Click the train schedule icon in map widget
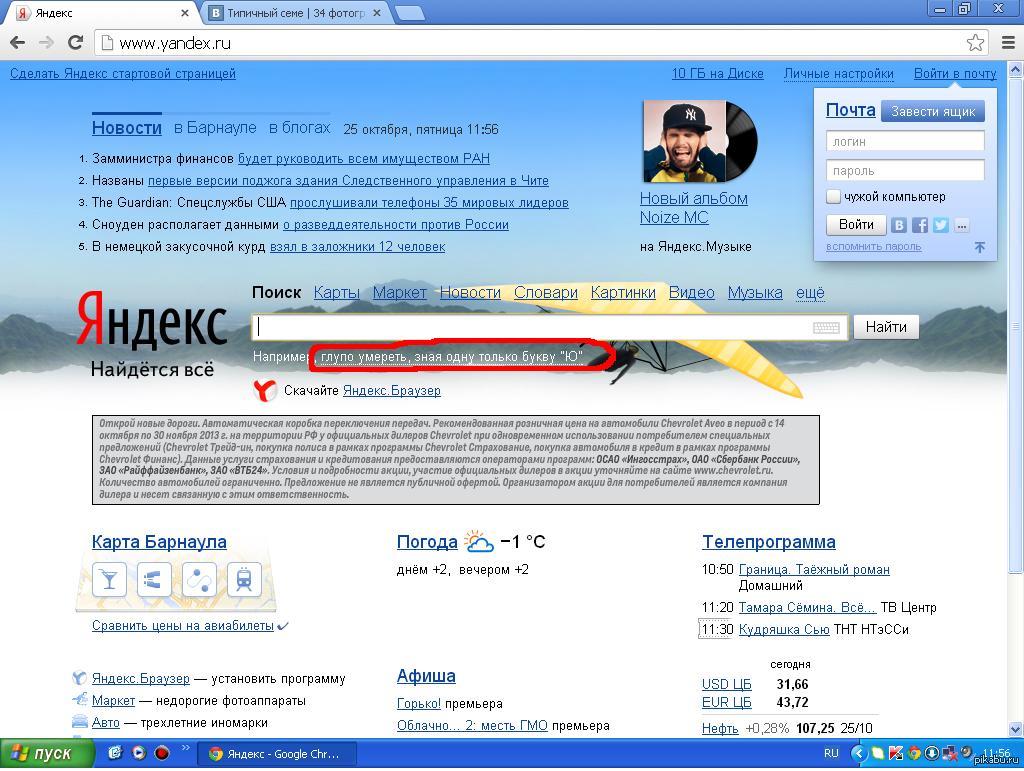This screenshot has width=1024, height=771. [x=243, y=579]
